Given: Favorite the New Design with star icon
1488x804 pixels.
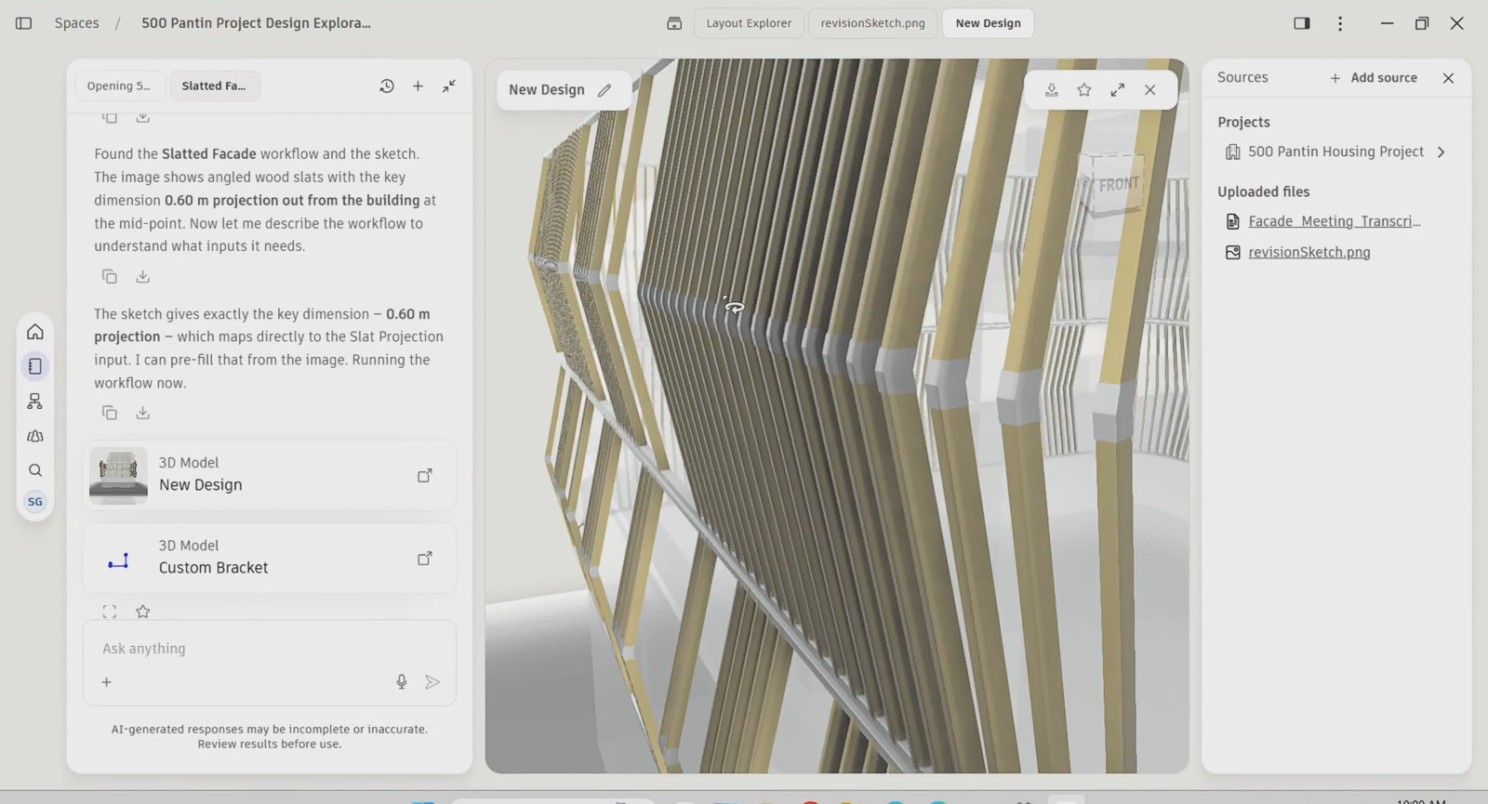Looking at the screenshot, I should pyautogui.click(x=1084, y=90).
